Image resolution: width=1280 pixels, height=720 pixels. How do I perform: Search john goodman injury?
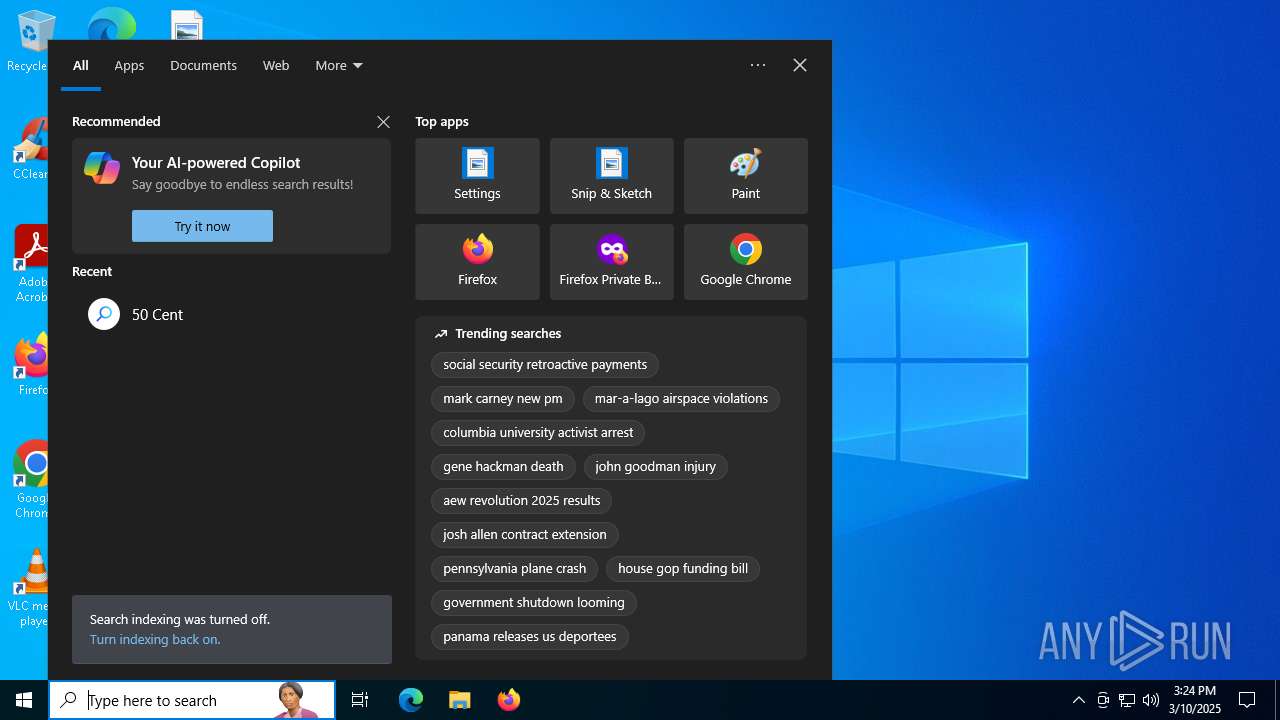pyautogui.click(x=656, y=466)
